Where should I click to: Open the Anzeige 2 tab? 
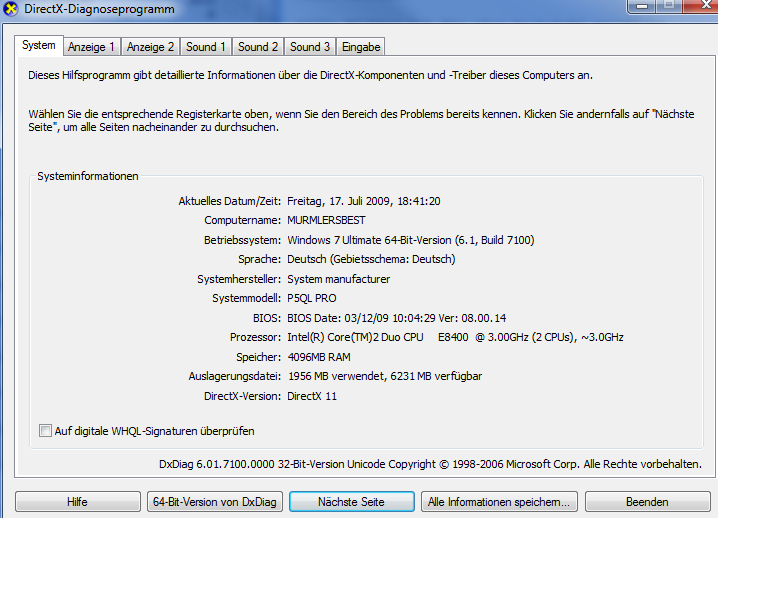[x=150, y=47]
